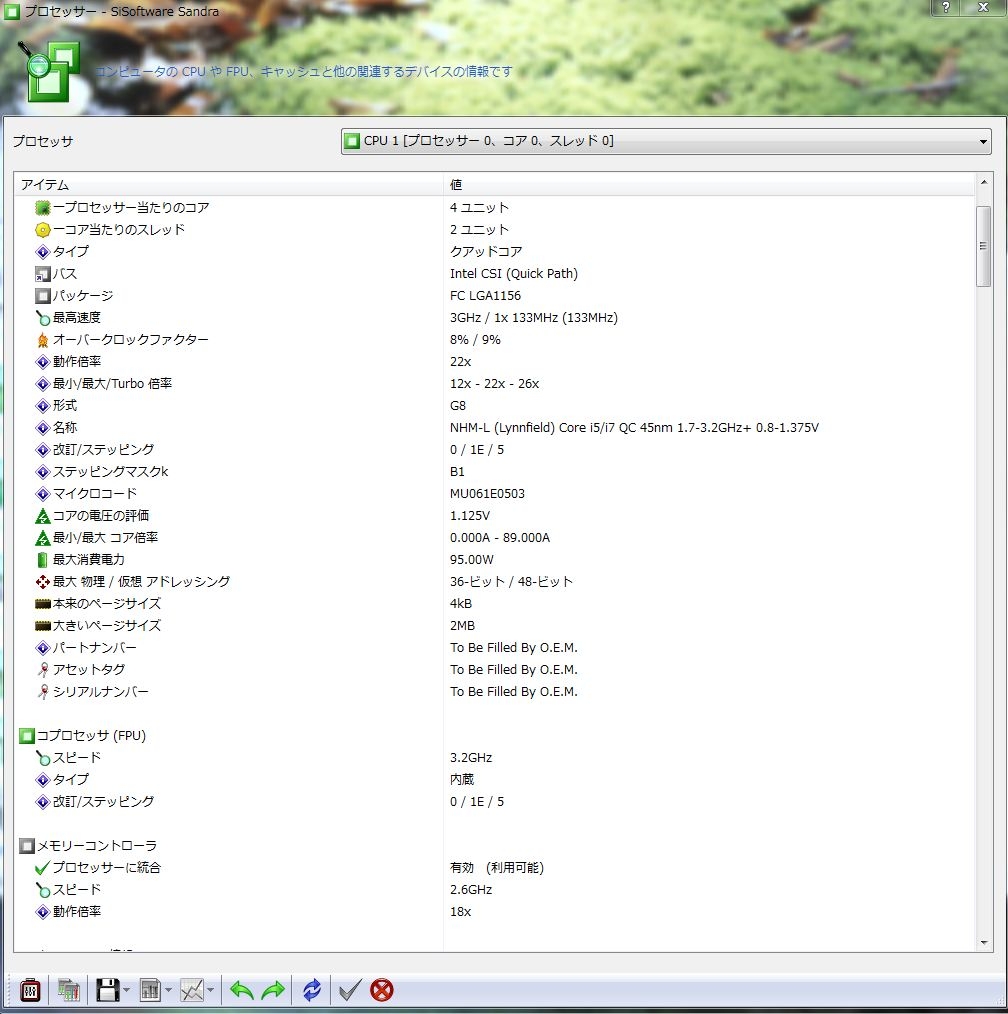
Task: Click the copy report pages icon
Action: 69,990
